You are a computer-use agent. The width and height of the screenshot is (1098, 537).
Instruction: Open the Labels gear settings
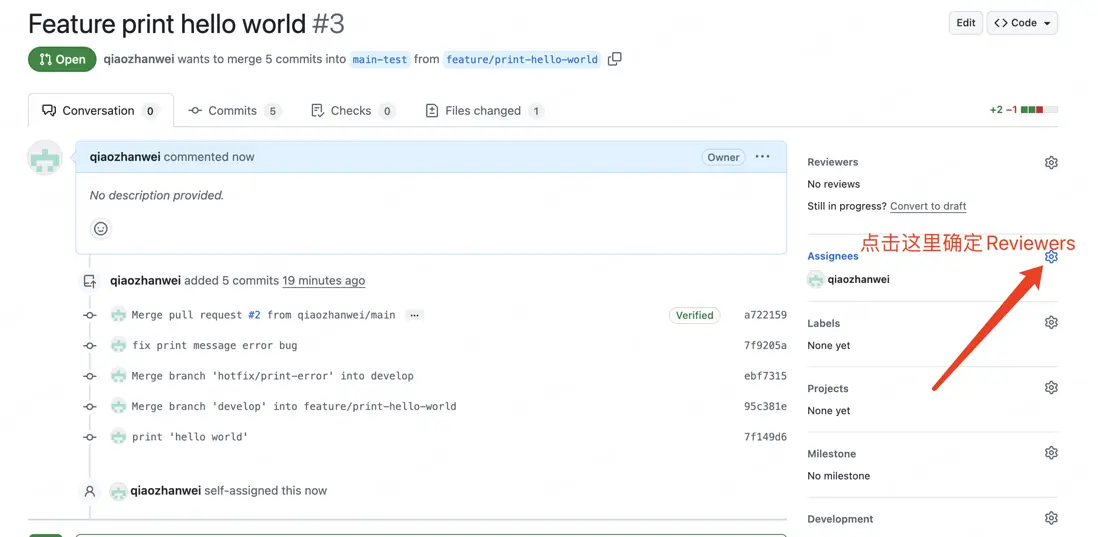[x=1050, y=322]
